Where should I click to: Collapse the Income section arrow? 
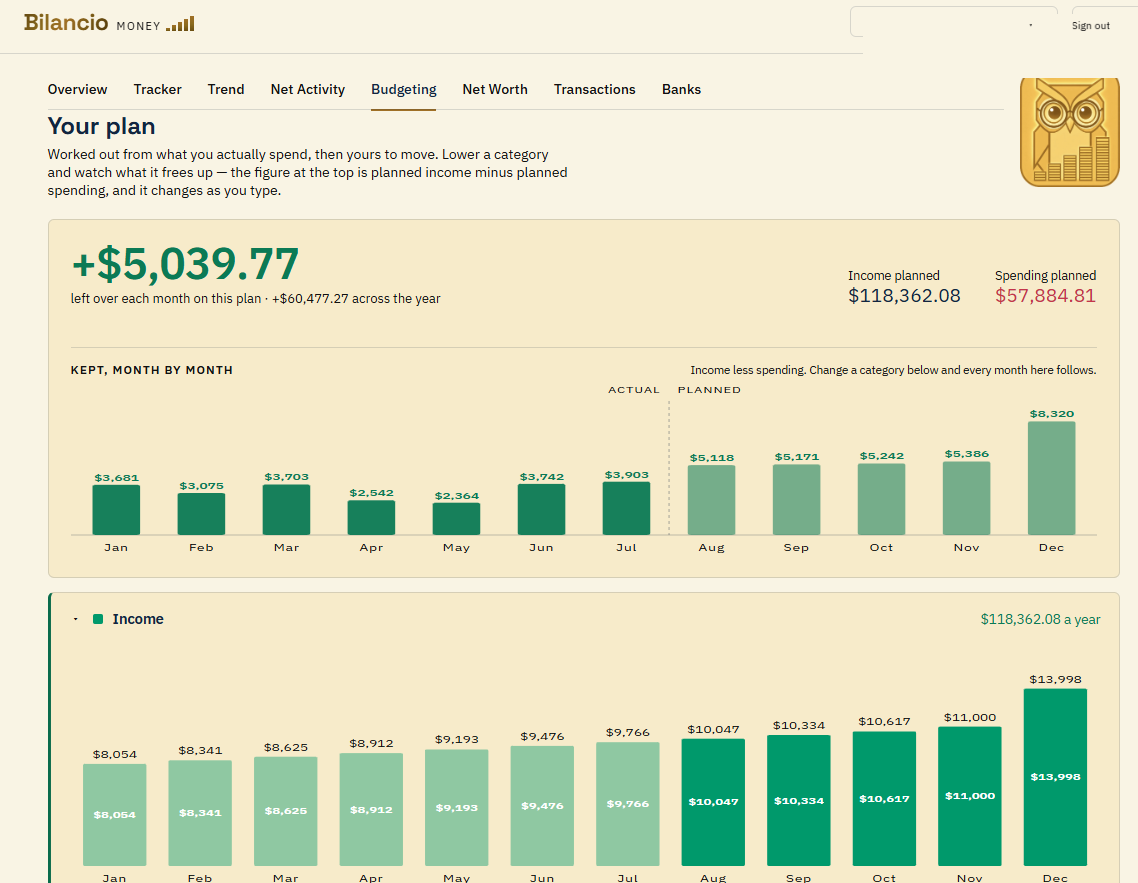[x=75, y=619]
